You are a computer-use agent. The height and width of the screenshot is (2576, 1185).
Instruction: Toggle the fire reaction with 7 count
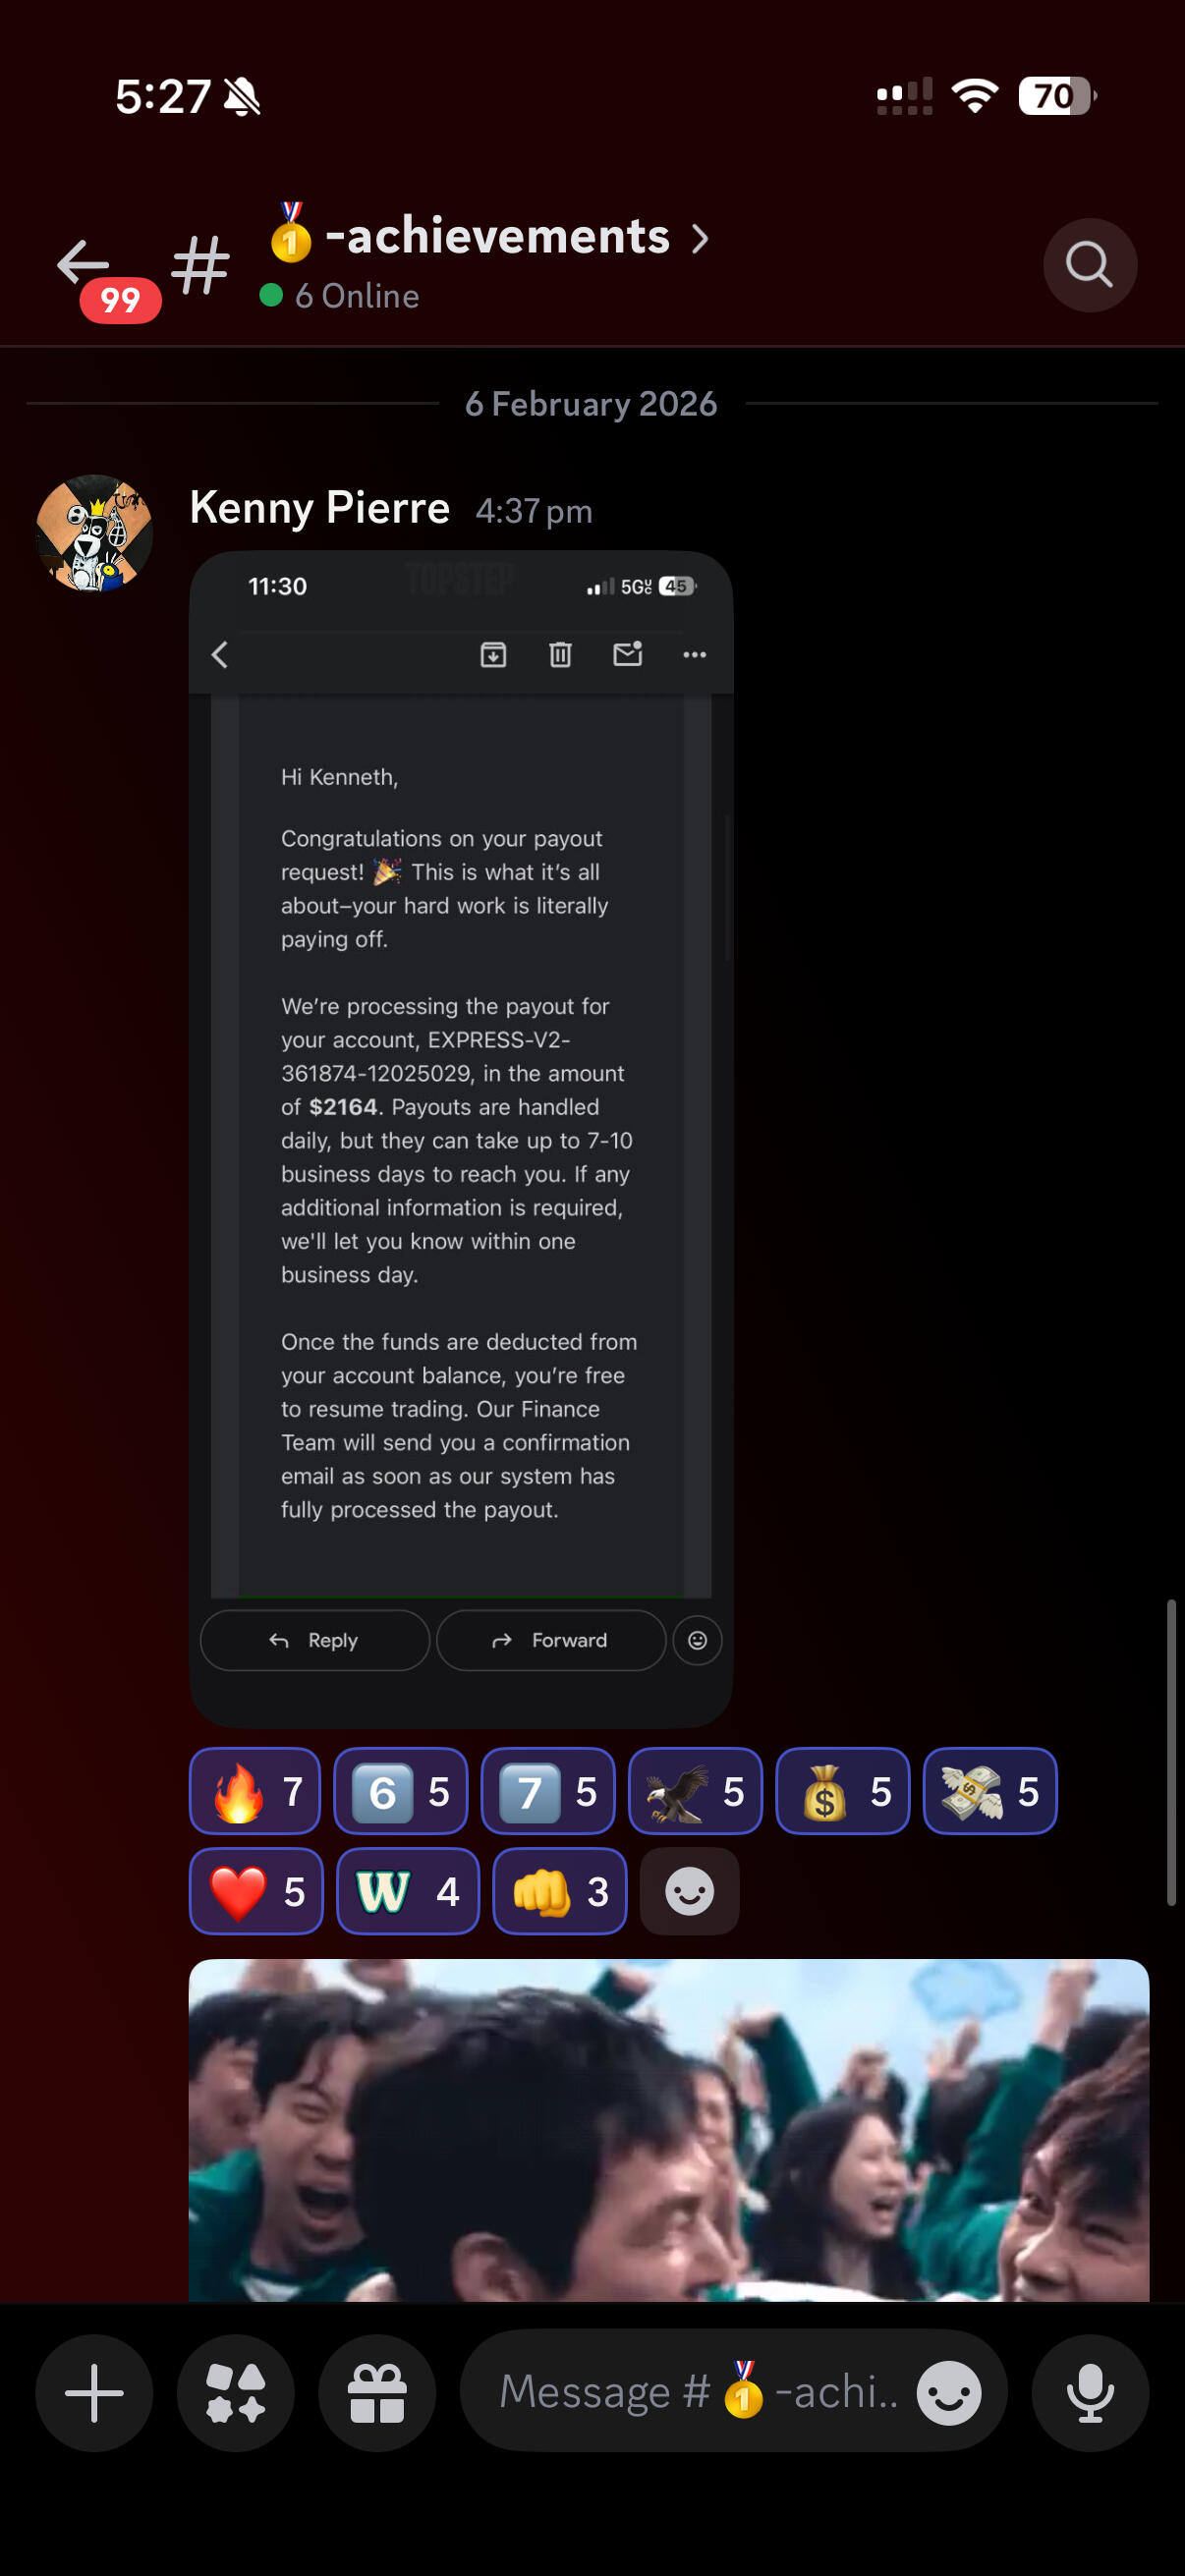[x=255, y=1790]
